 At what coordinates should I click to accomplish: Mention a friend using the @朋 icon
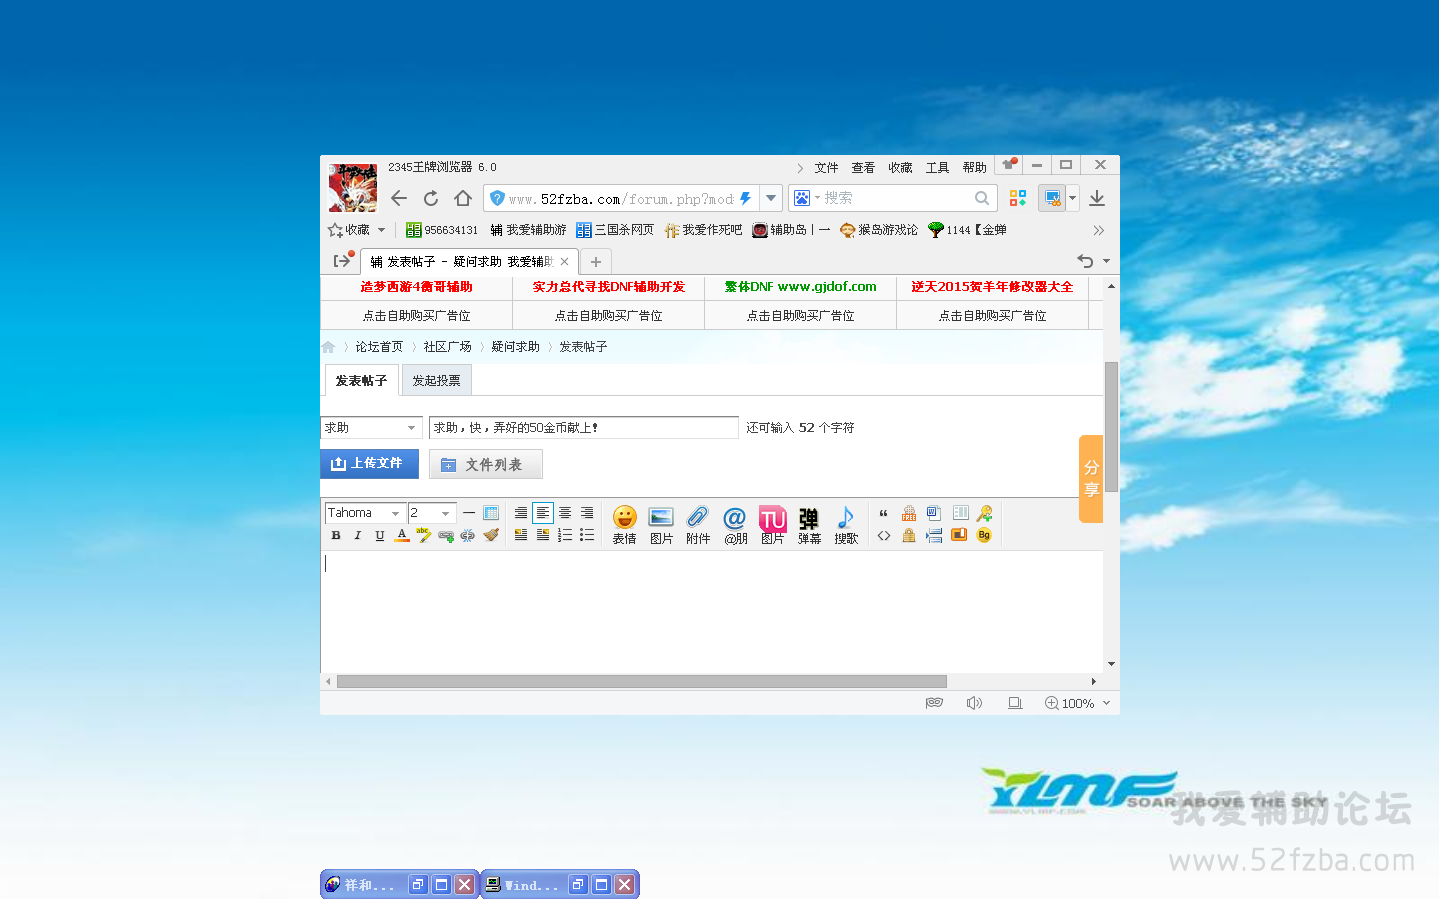(735, 524)
